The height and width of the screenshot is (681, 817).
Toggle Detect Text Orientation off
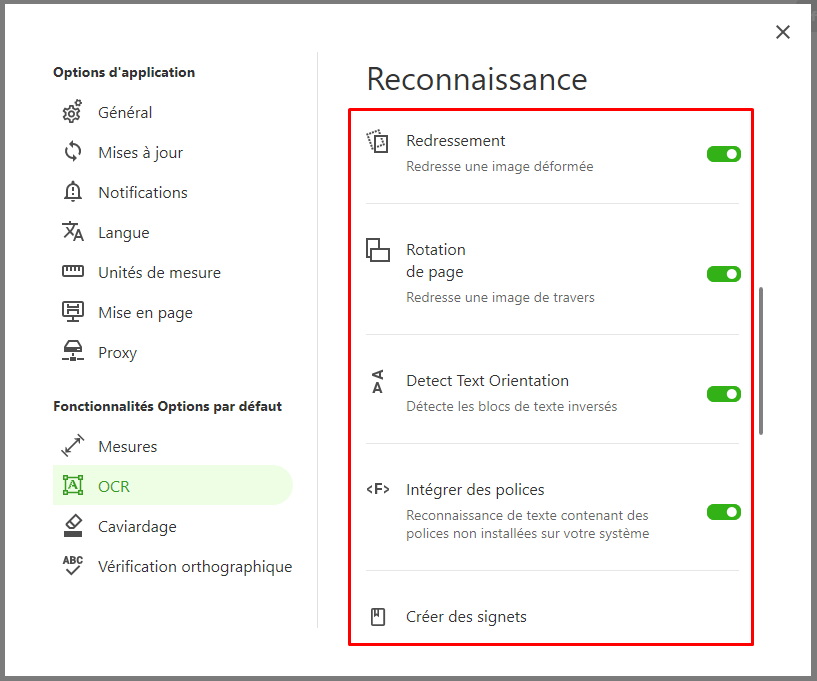pos(724,394)
